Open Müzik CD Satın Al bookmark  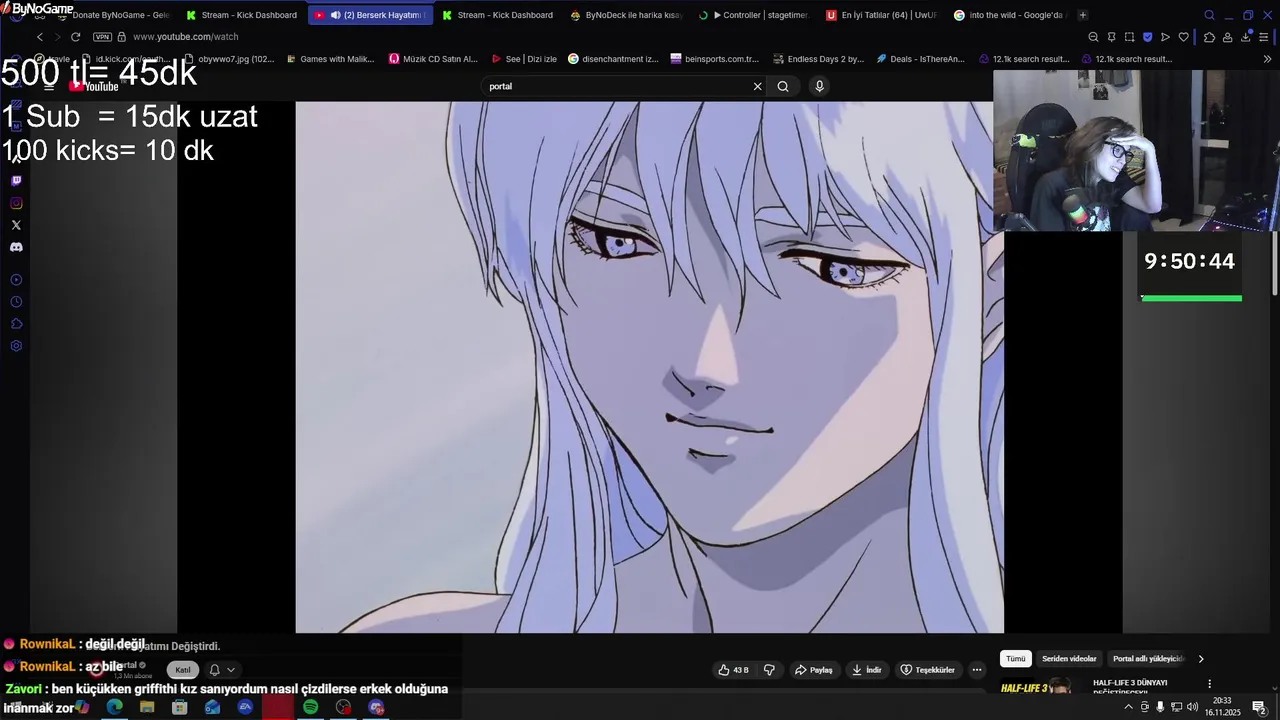tap(433, 59)
